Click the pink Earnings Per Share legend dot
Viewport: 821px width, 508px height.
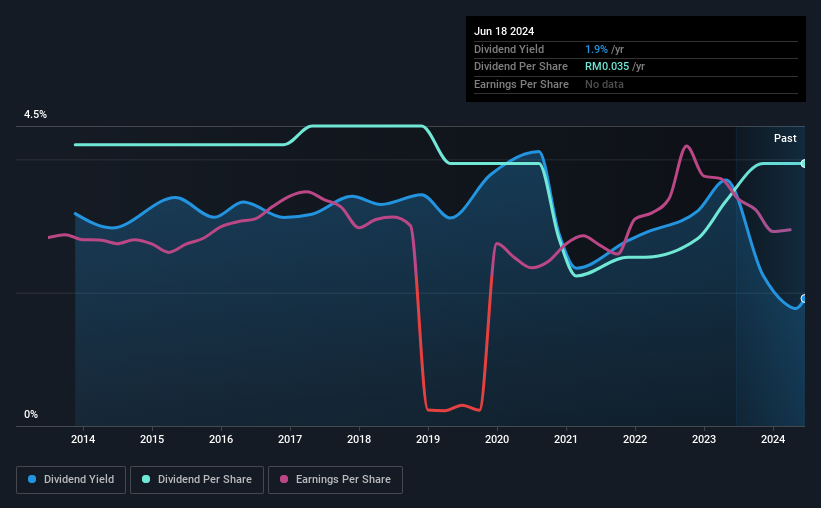coord(284,479)
